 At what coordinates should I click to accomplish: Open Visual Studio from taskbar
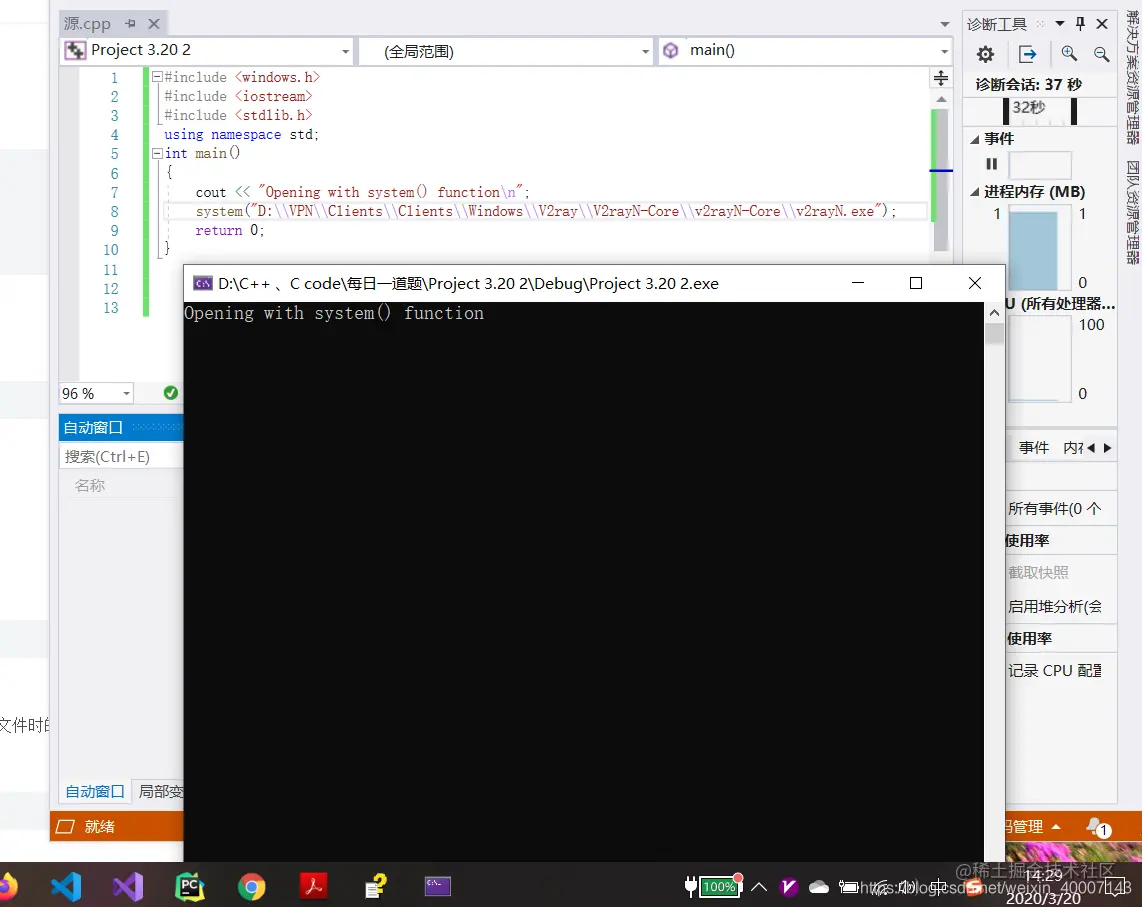coord(128,886)
